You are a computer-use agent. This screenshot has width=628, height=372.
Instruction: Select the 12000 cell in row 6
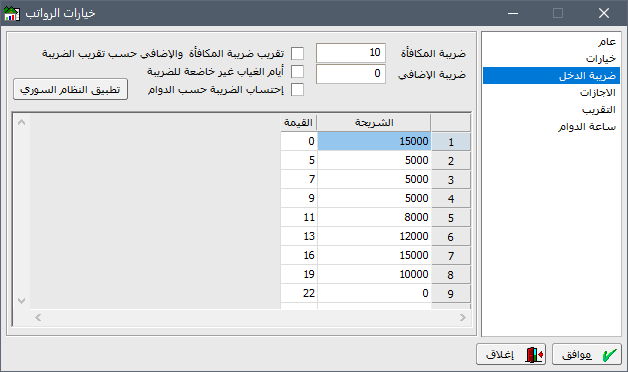click(374, 236)
